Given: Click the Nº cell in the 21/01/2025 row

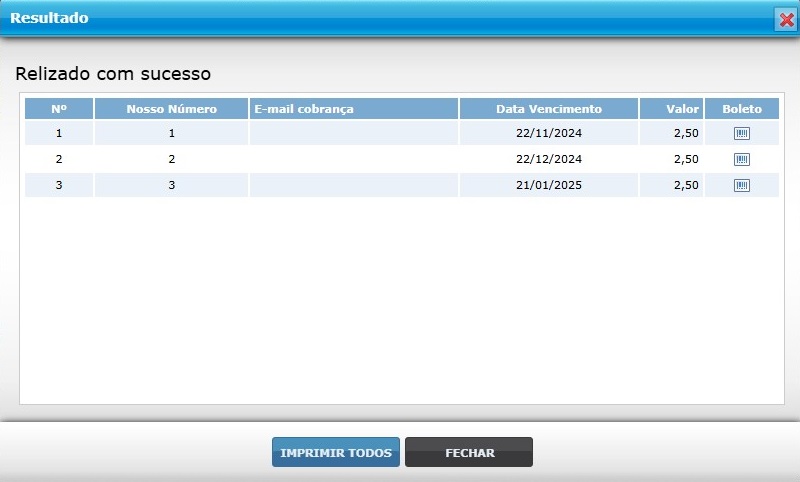Looking at the screenshot, I should 59,185.
